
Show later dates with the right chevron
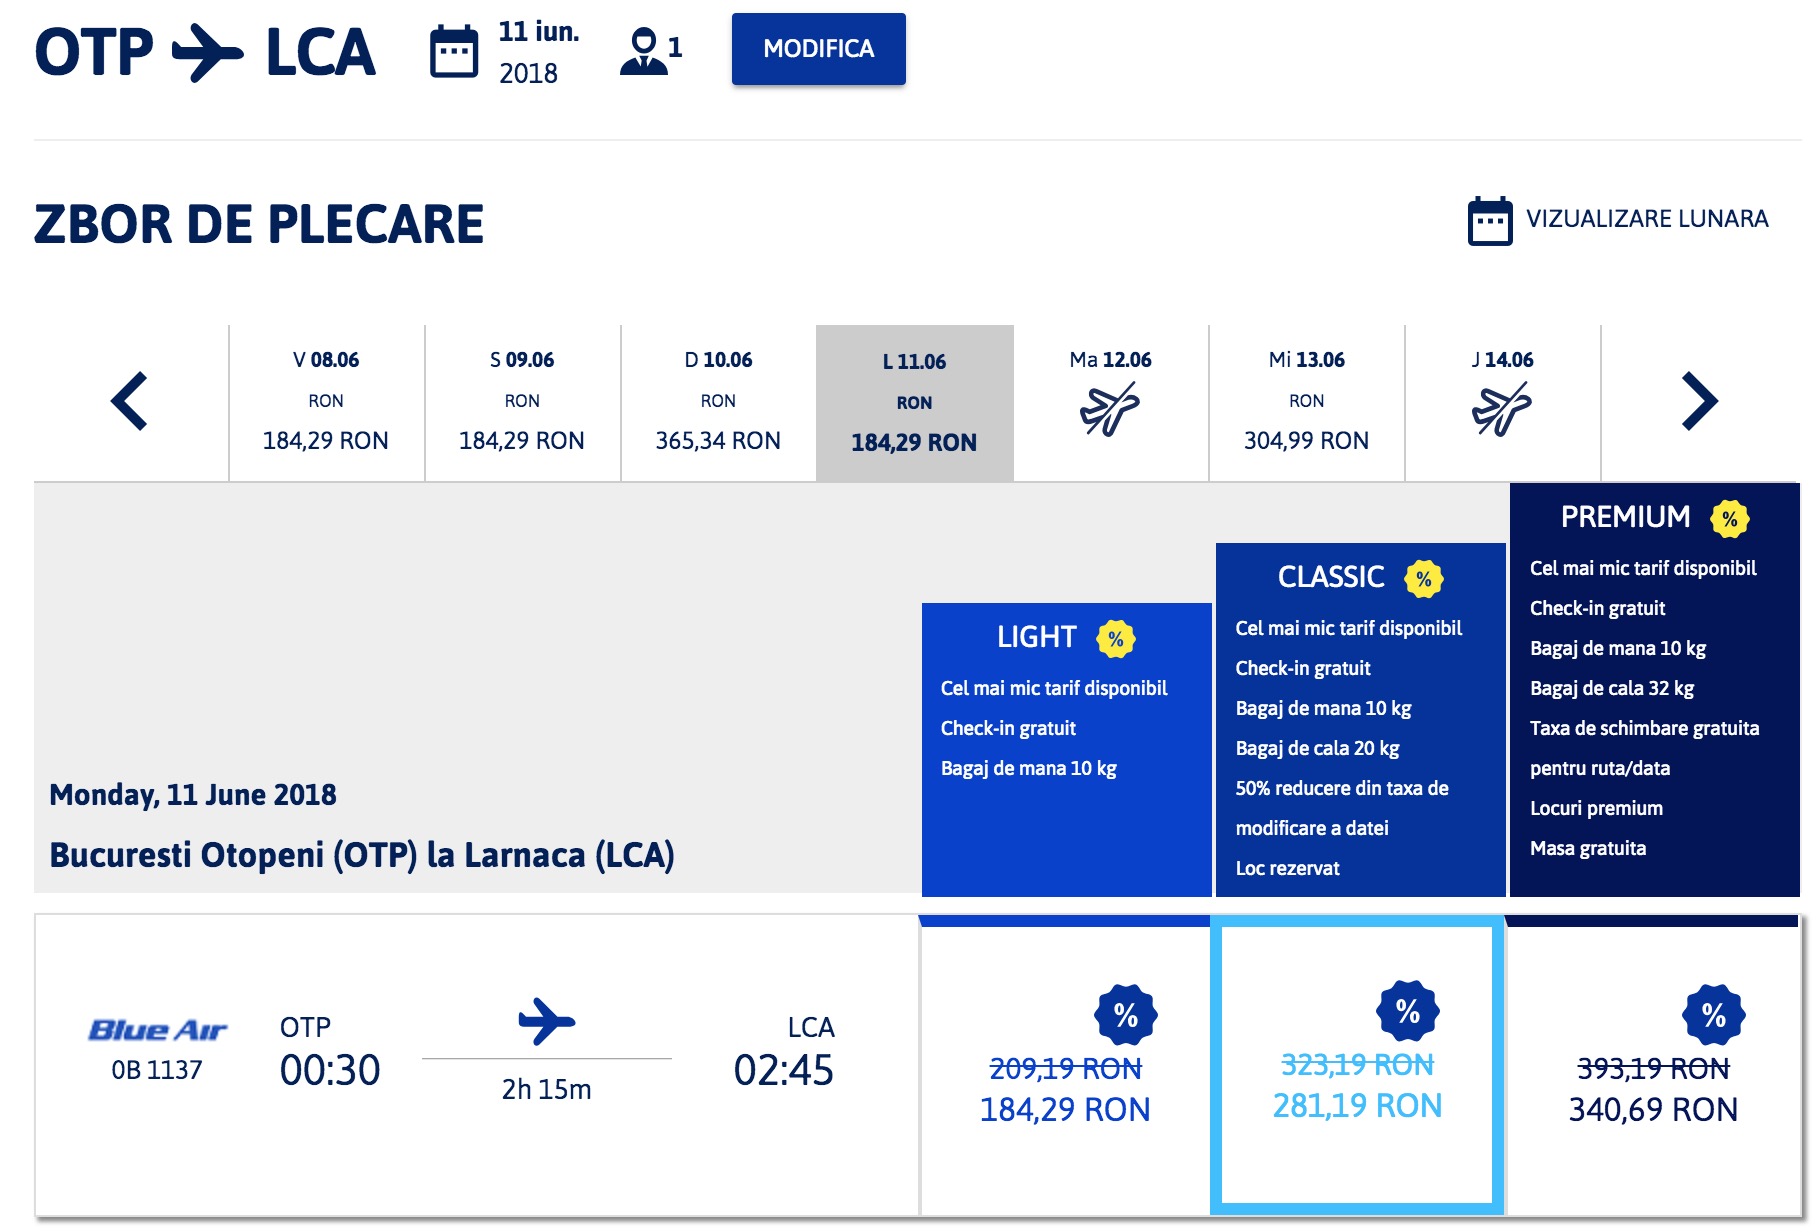pyautogui.click(x=1699, y=401)
